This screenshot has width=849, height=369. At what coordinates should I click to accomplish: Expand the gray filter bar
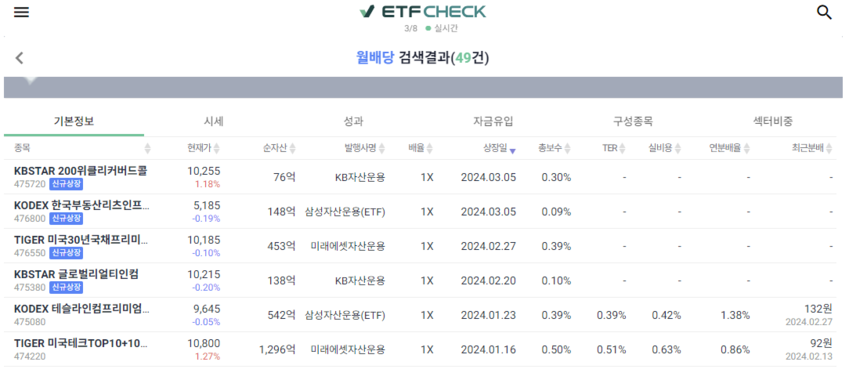click(423, 87)
